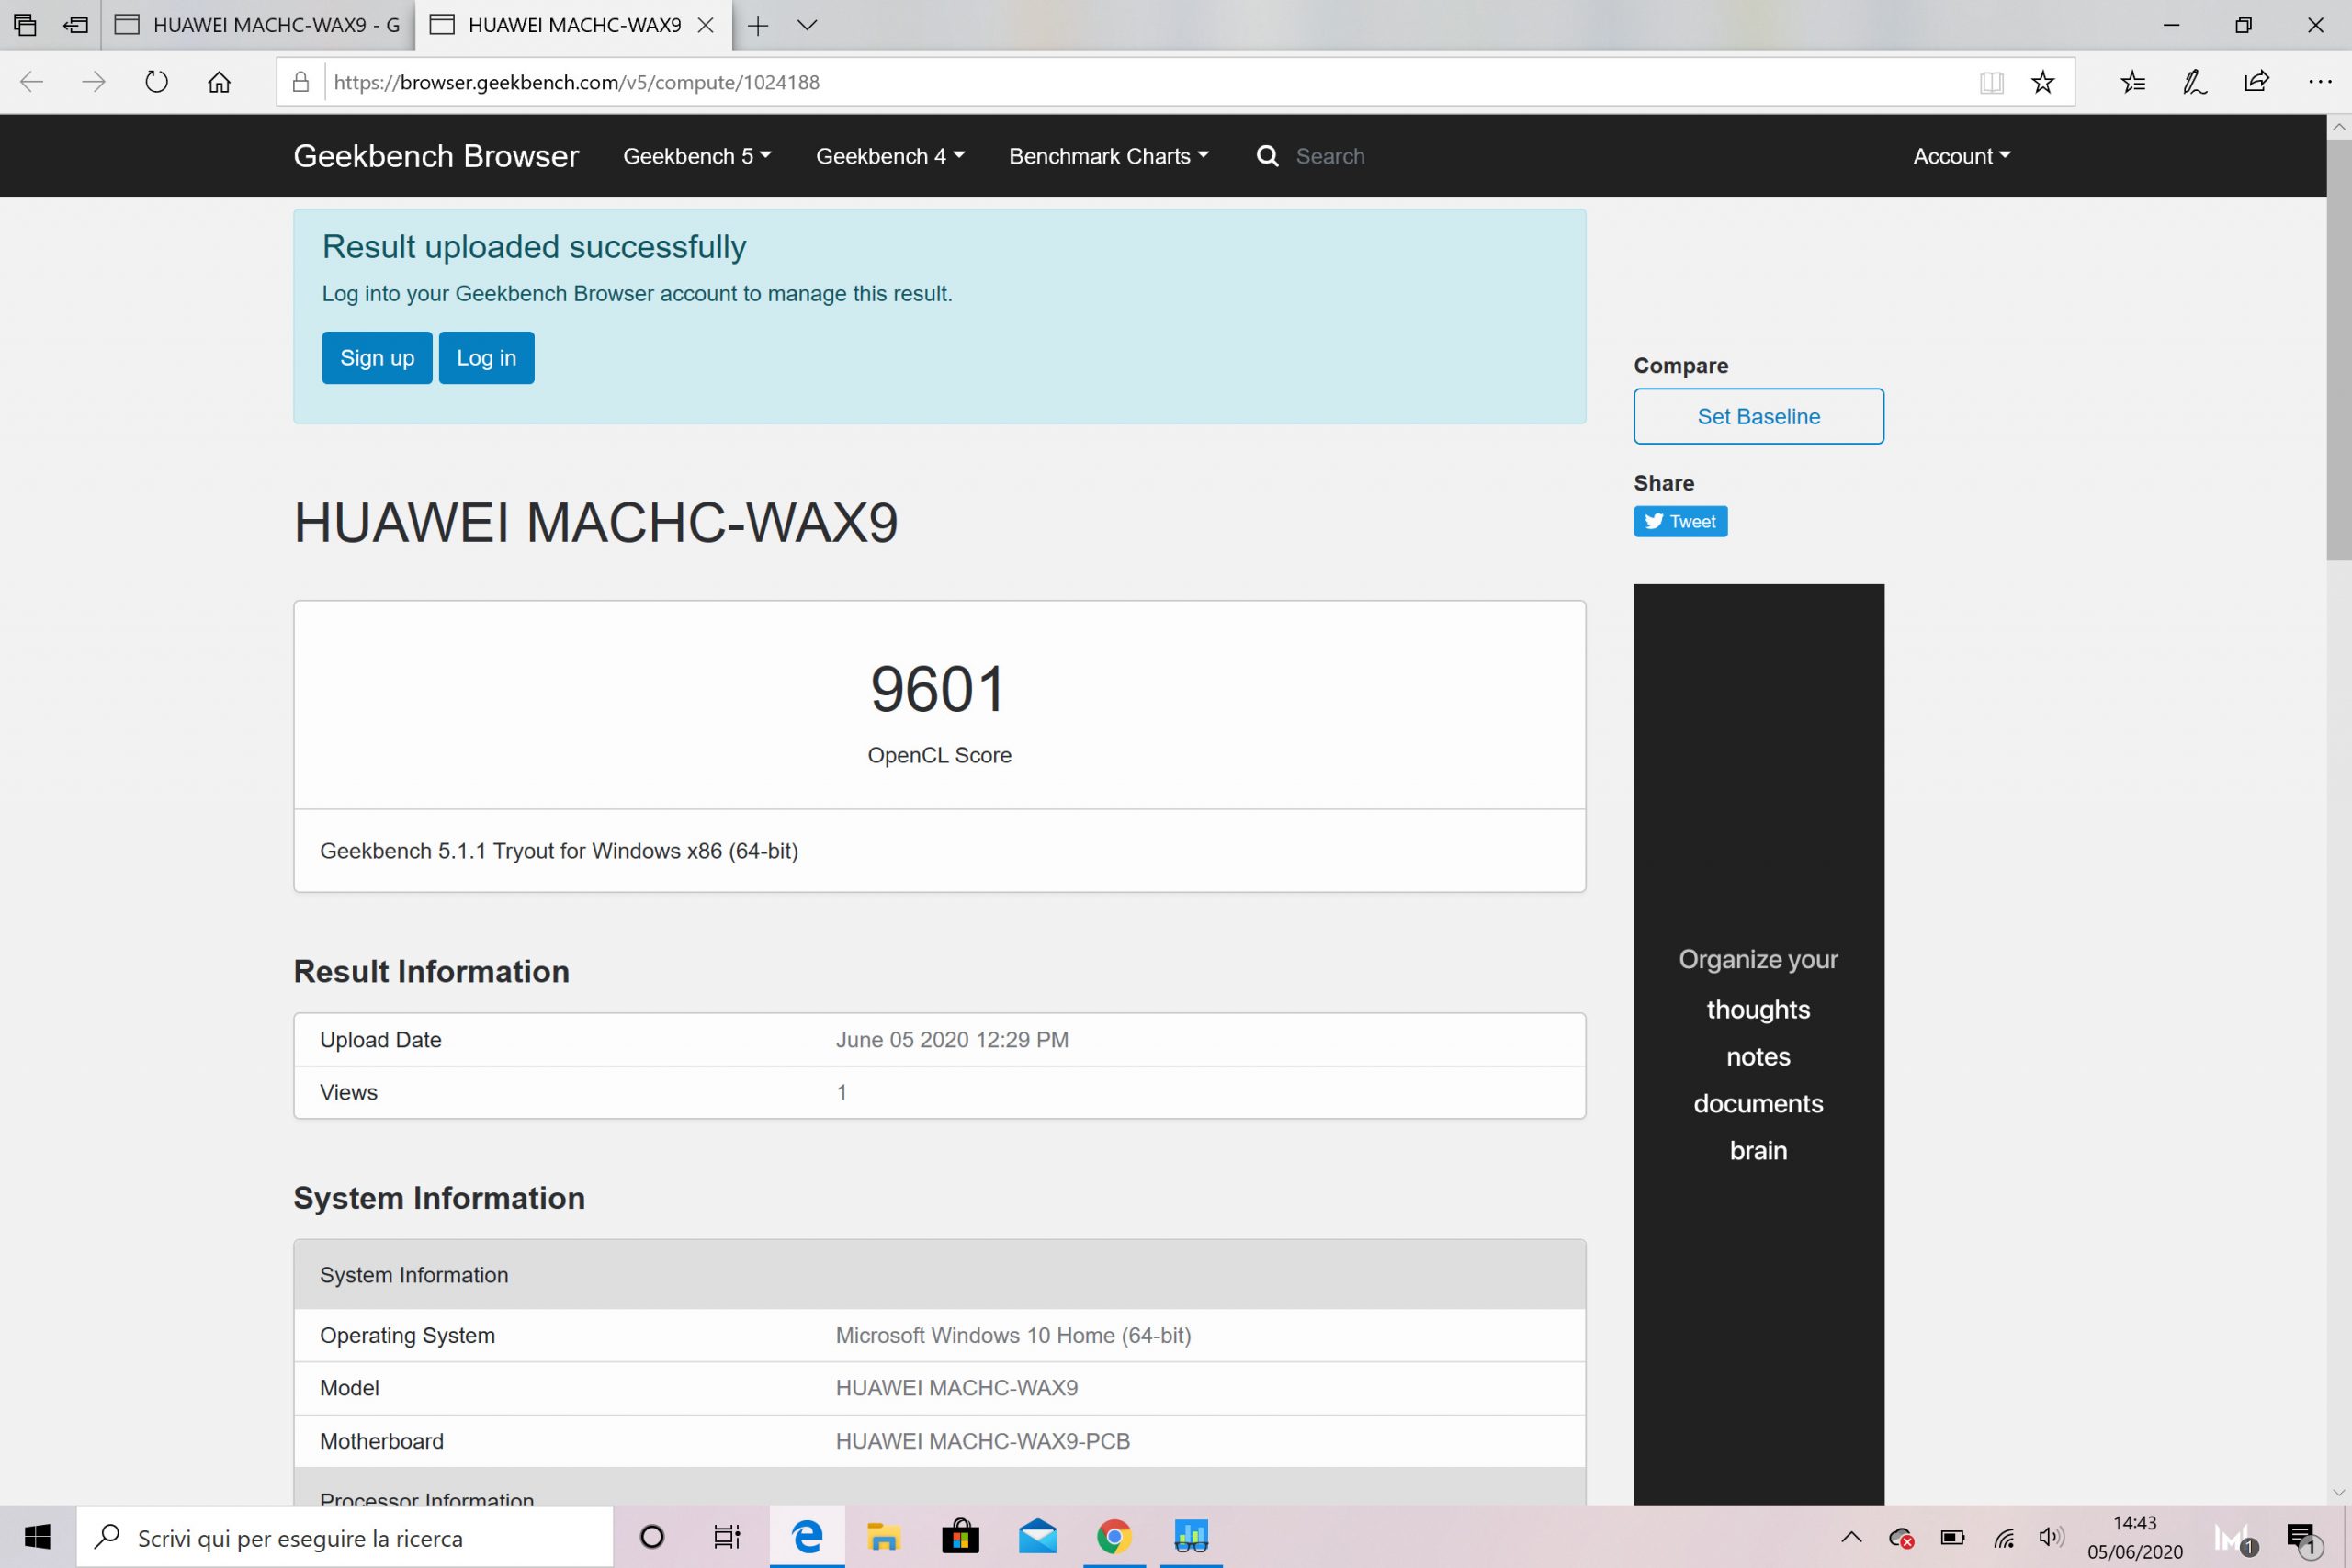
Task: Select the Upload Date value June 05 2020
Action: 952,1040
